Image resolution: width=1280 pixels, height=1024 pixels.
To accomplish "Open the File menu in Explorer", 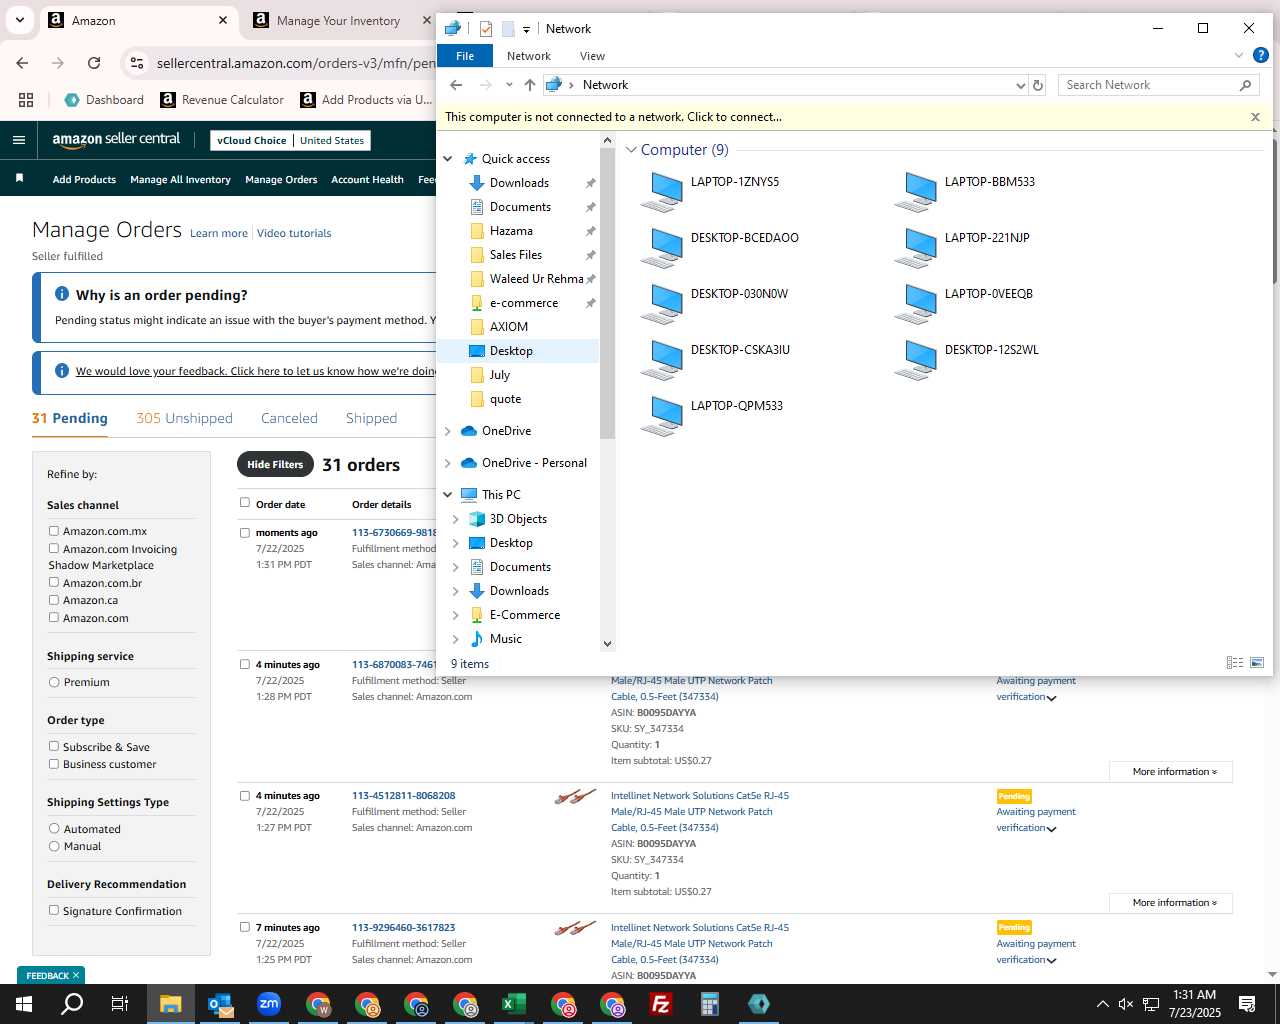I will 465,56.
